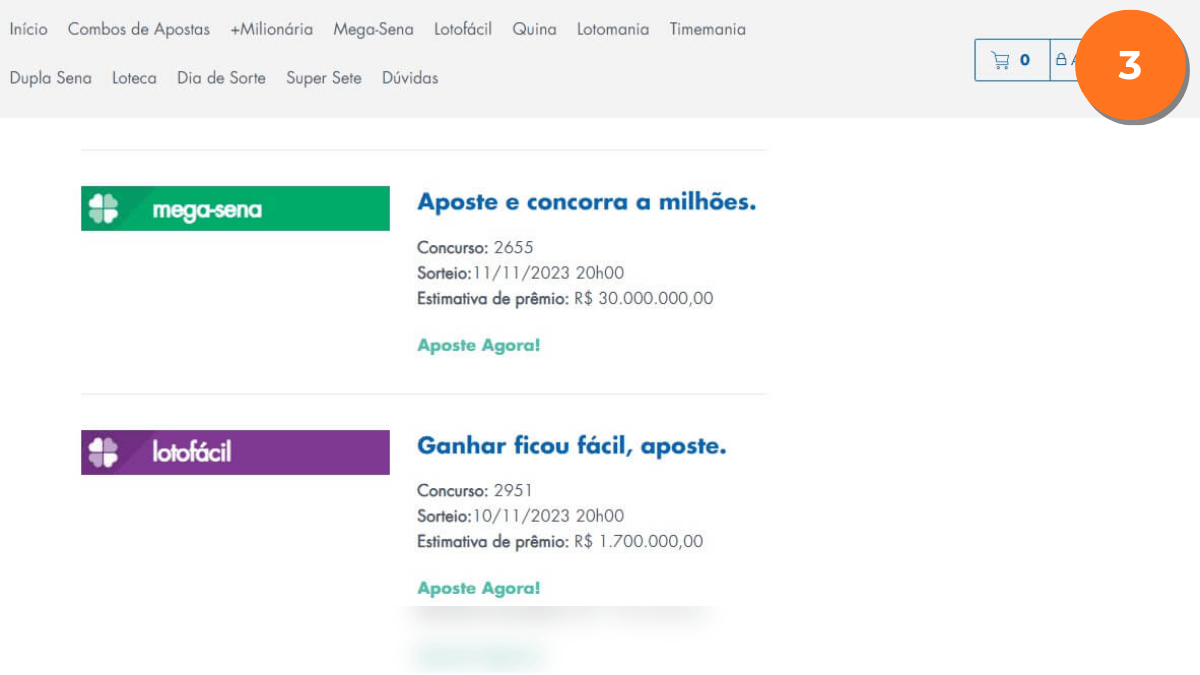Screen dimensions: 1200x675
Task: Select +Milionária in the top menu
Action: coord(271,30)
